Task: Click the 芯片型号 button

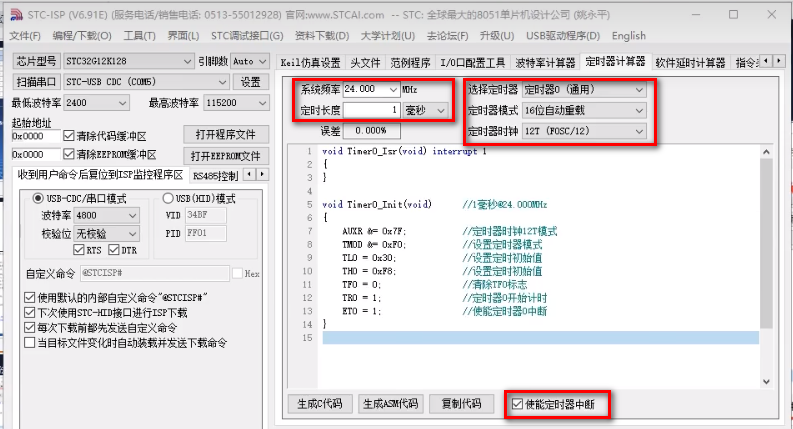Action: pos(36,61)
